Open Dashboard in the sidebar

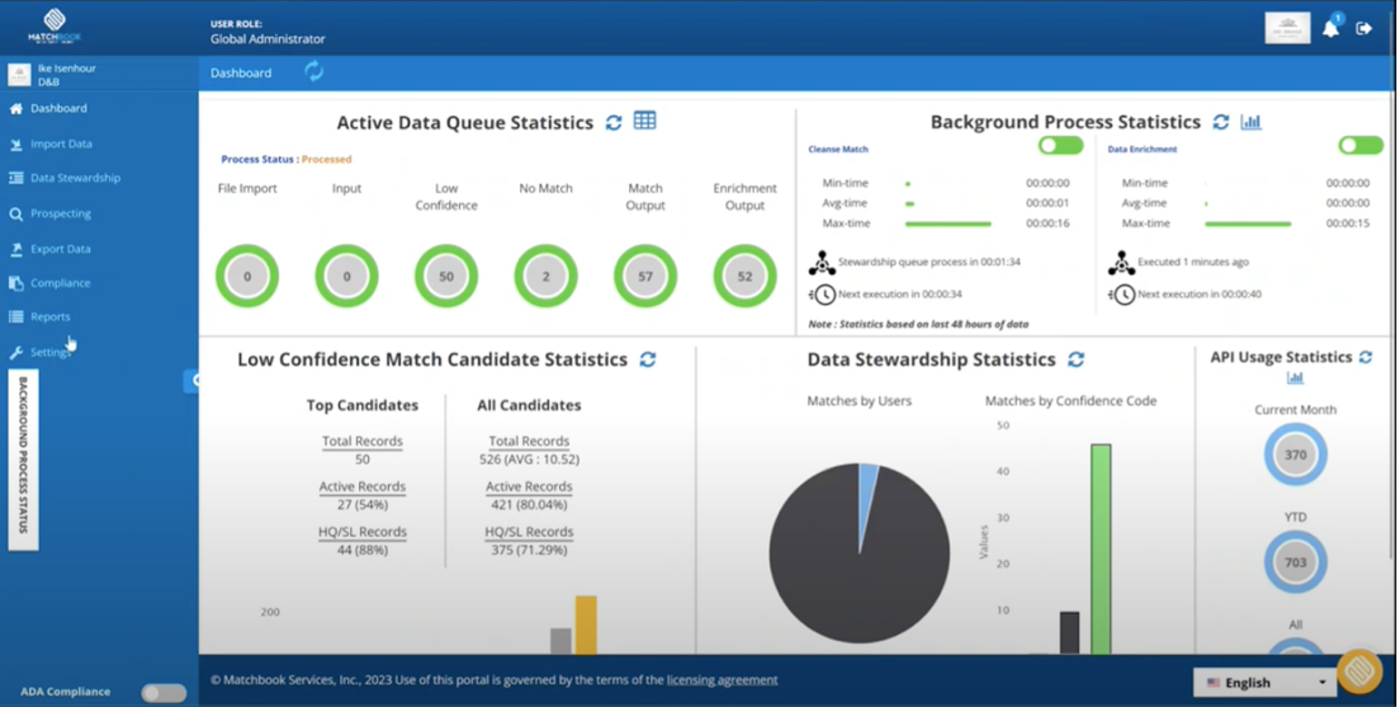(x=47, y=108)
